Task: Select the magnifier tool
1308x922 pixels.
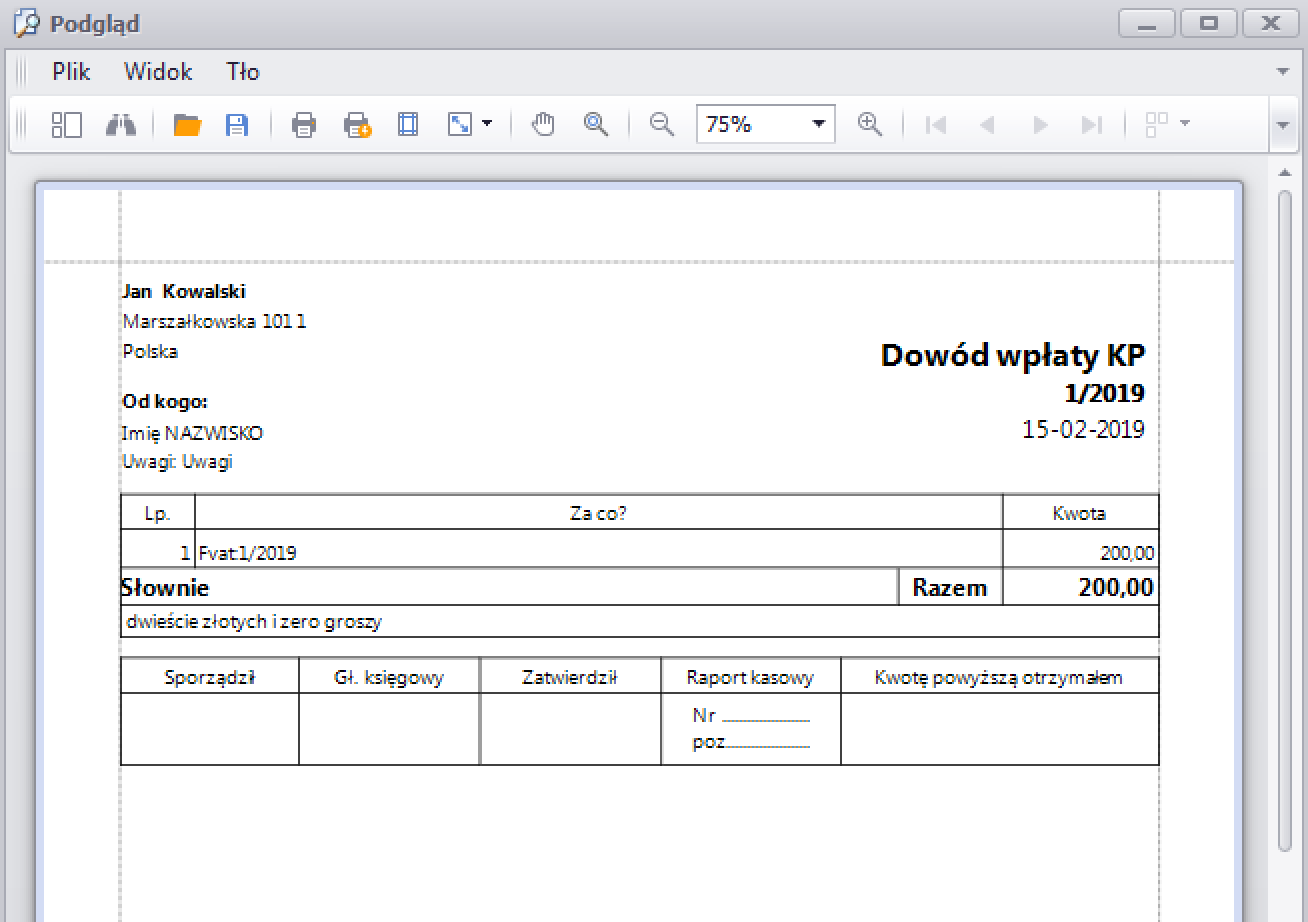Action: coord(597,125)
